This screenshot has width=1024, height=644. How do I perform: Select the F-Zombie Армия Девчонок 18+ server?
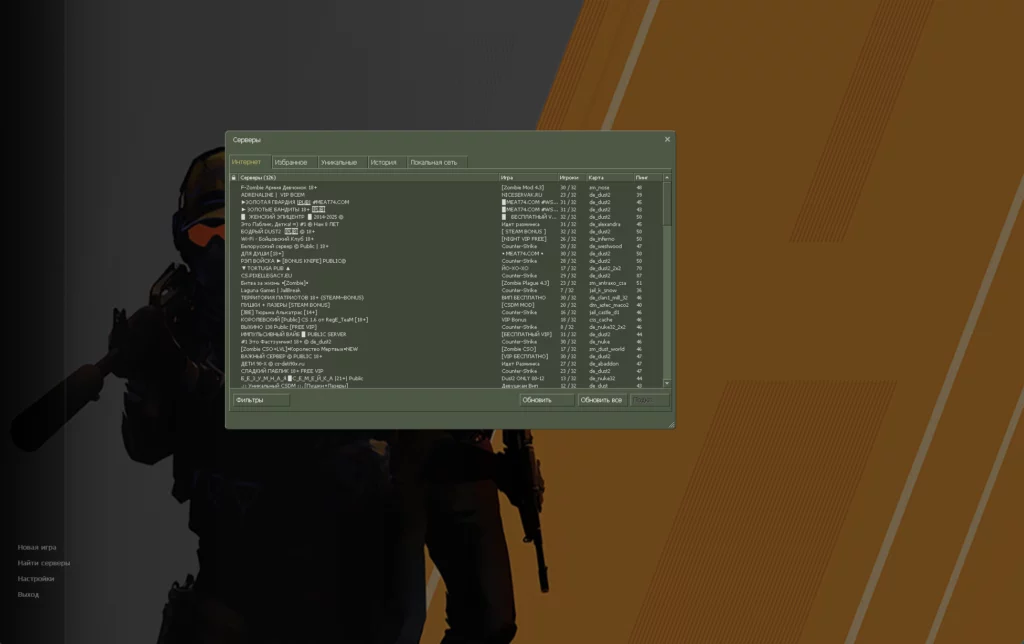click(446, 187)
